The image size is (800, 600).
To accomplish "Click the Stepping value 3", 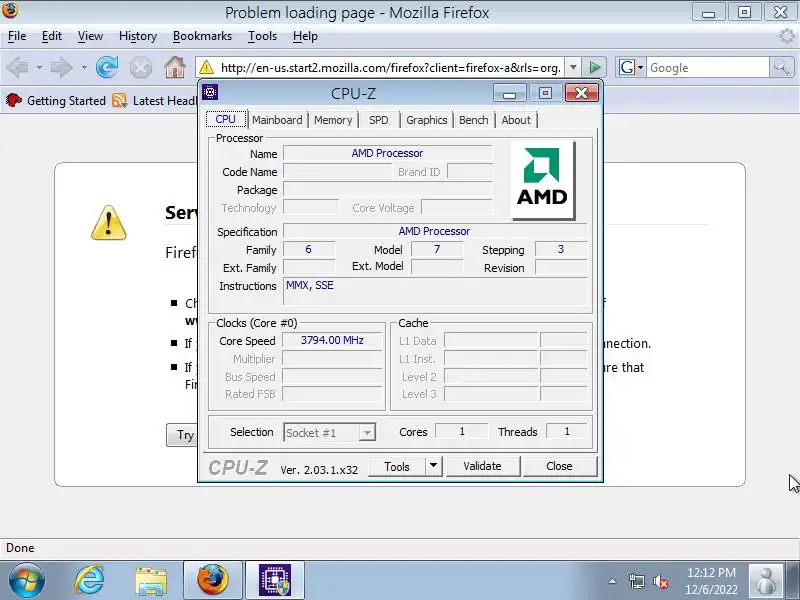I will 561,249.
